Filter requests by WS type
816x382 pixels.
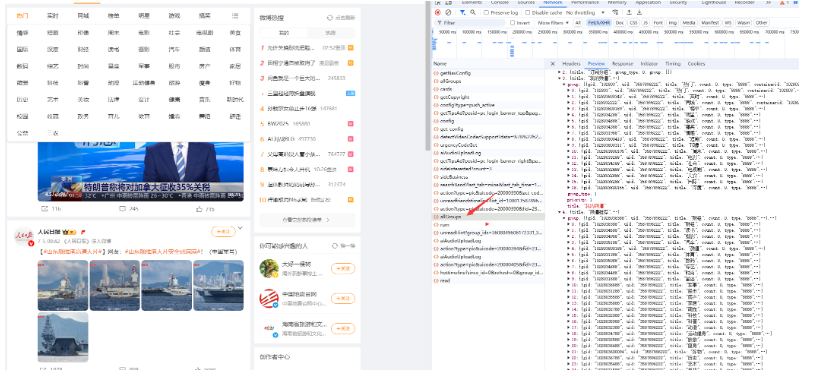pos(728,23)
